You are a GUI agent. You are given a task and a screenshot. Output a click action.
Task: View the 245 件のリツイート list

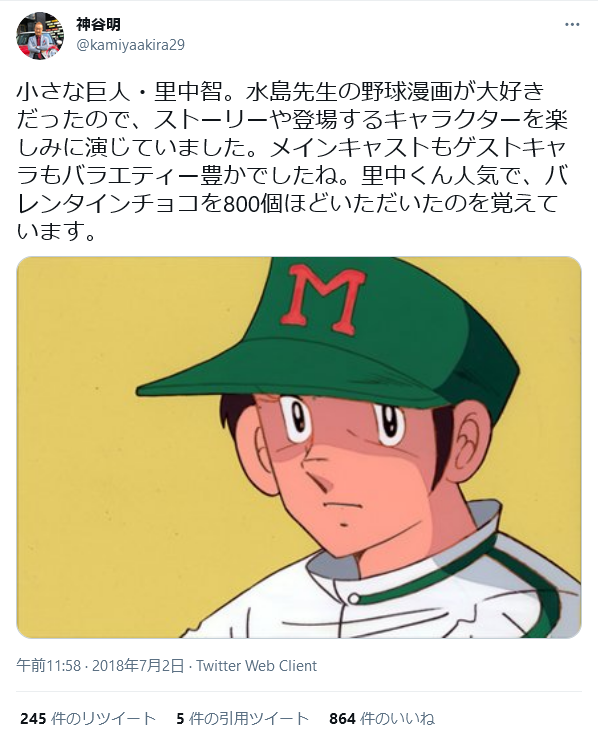[x=88, y=719]
